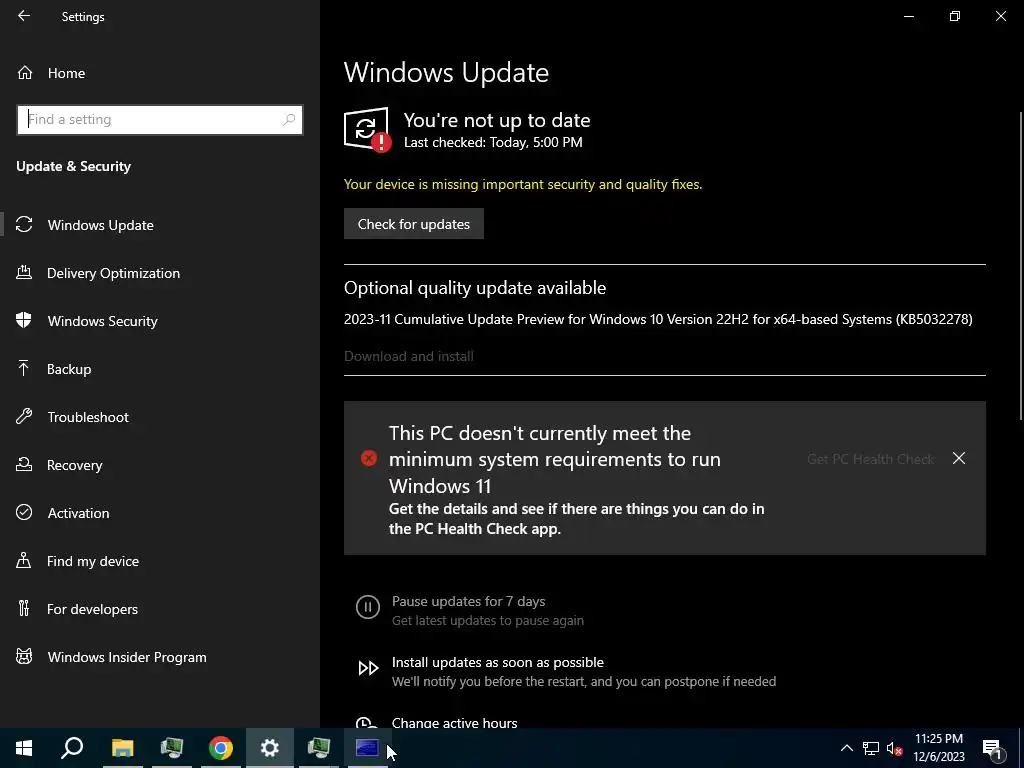Image resolution: width=1024 pixels, height=768 pixels.
Task: Click 'Your device is missing important' message
Action: point(523,184)
